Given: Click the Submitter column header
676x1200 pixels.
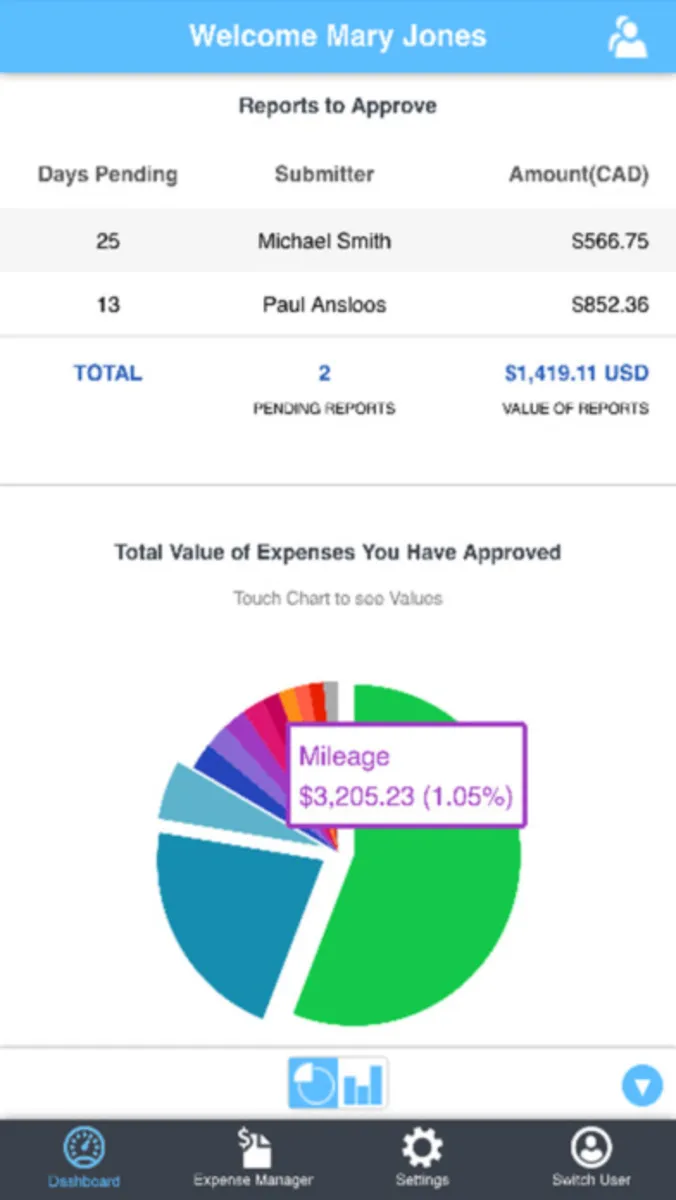Looking at the screenshot, I should coord(324,174).
